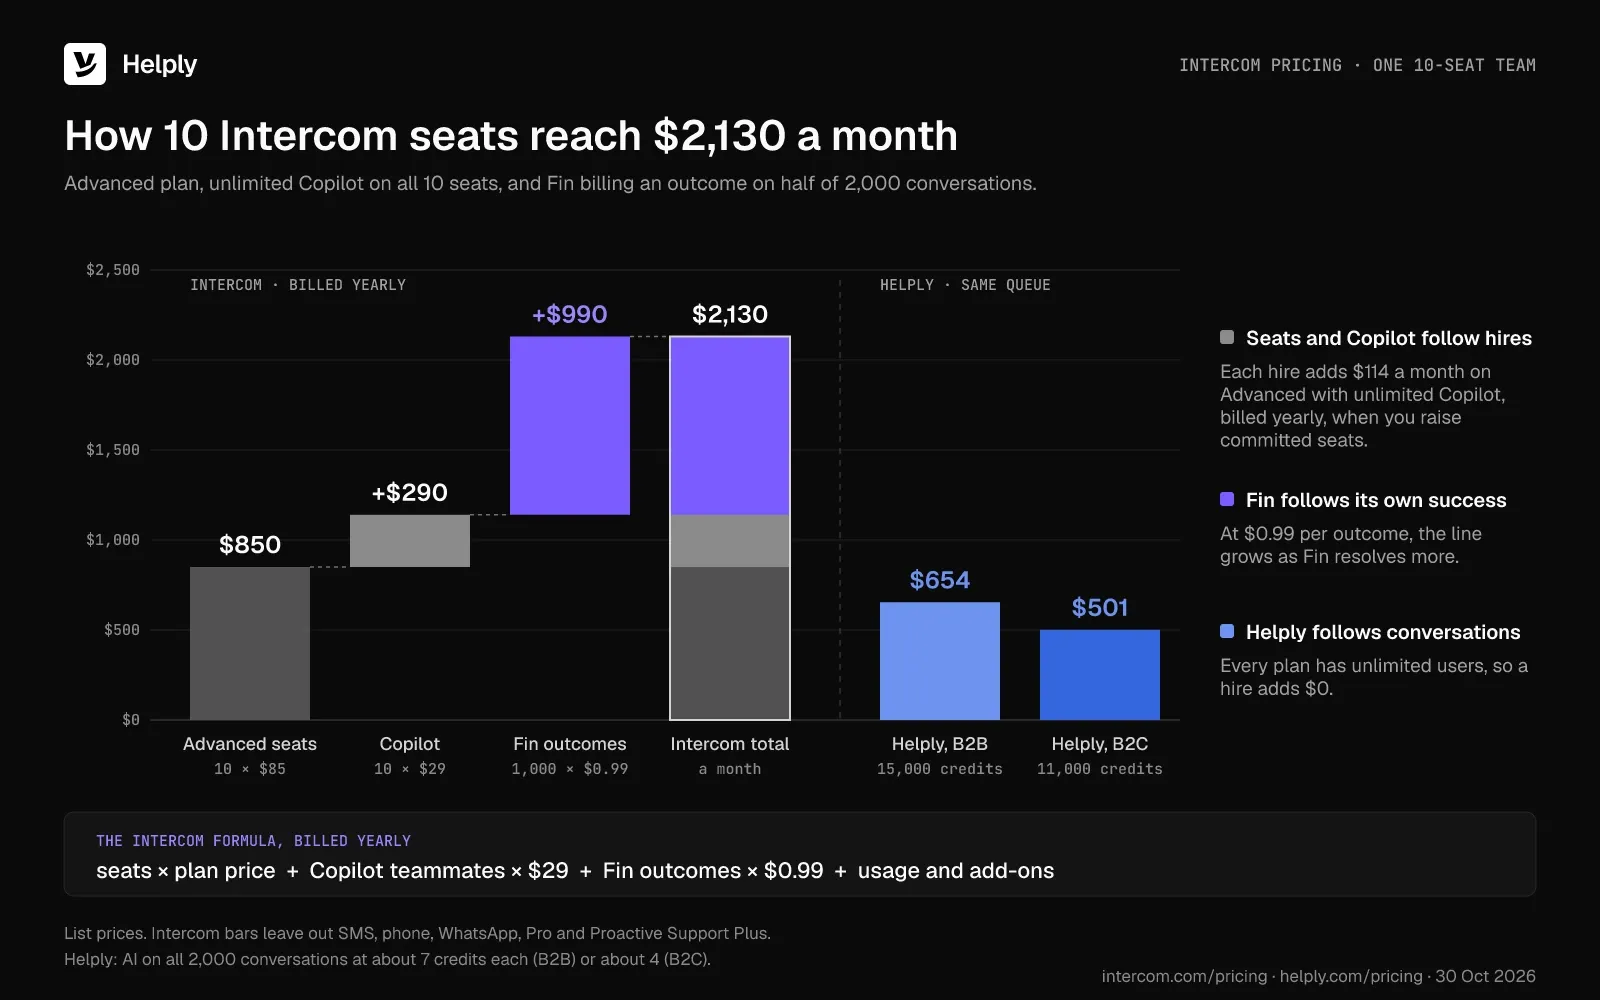This screenshot has height=1000, width=1600.
Task: Click the '$850' value label
Action: point(250,544)
